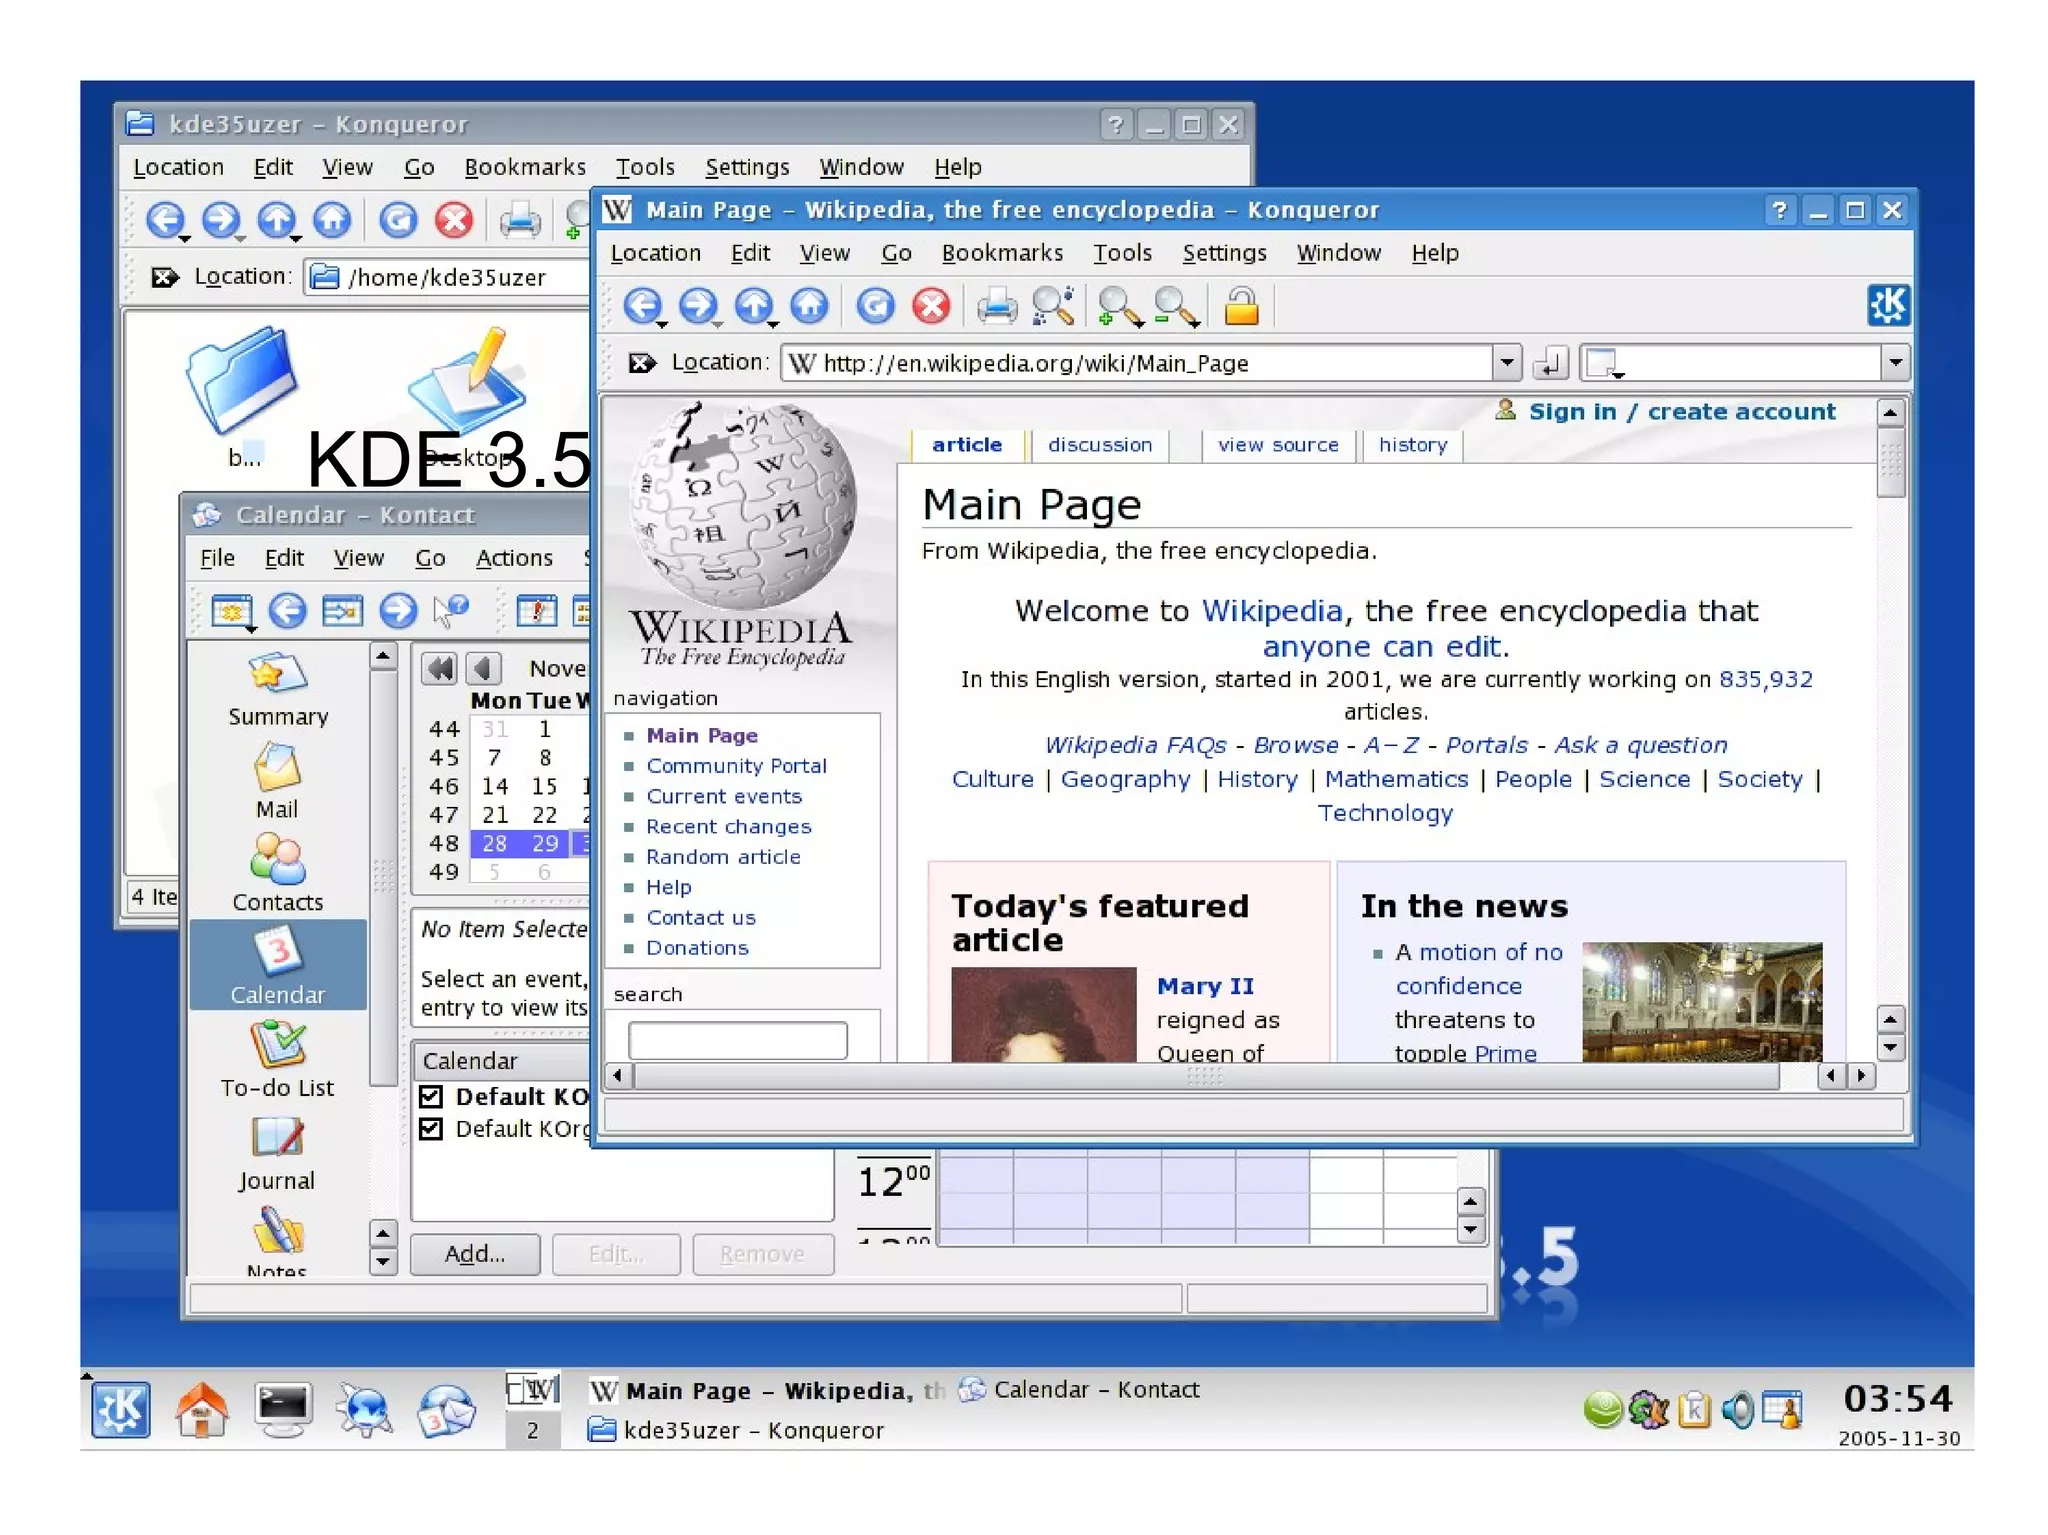
Task: Click the Mathematics category link
Action: 1396,779
